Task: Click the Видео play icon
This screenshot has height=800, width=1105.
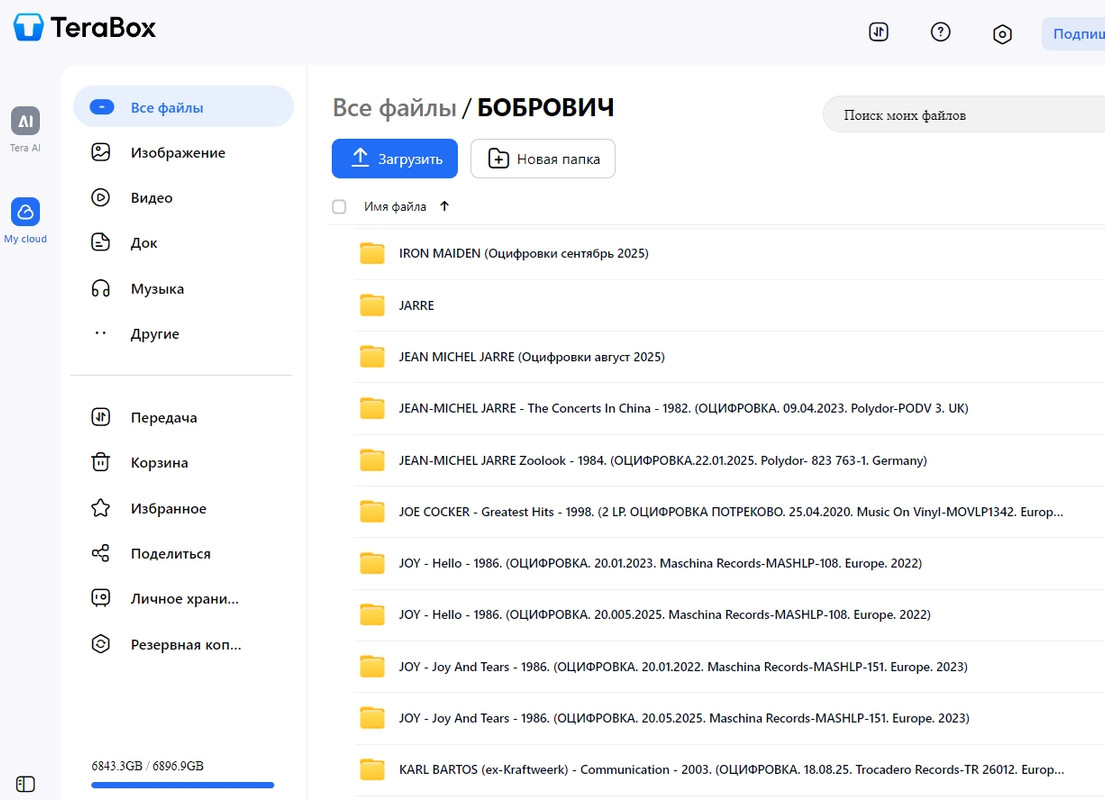Action: [x=101, y=197]
